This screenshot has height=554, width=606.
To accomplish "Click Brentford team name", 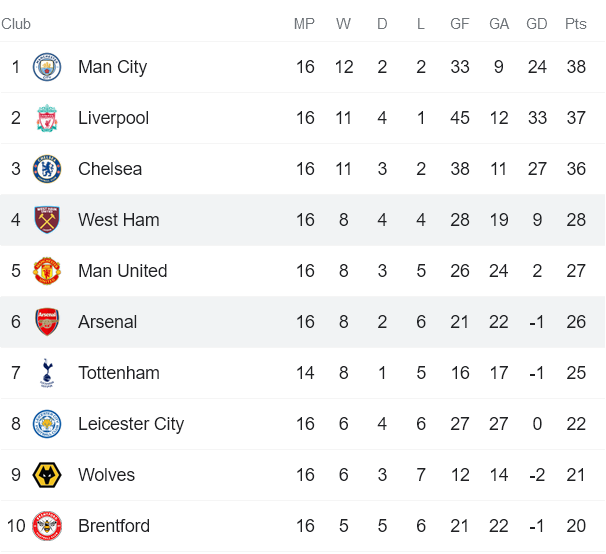I will click(114, 526).
